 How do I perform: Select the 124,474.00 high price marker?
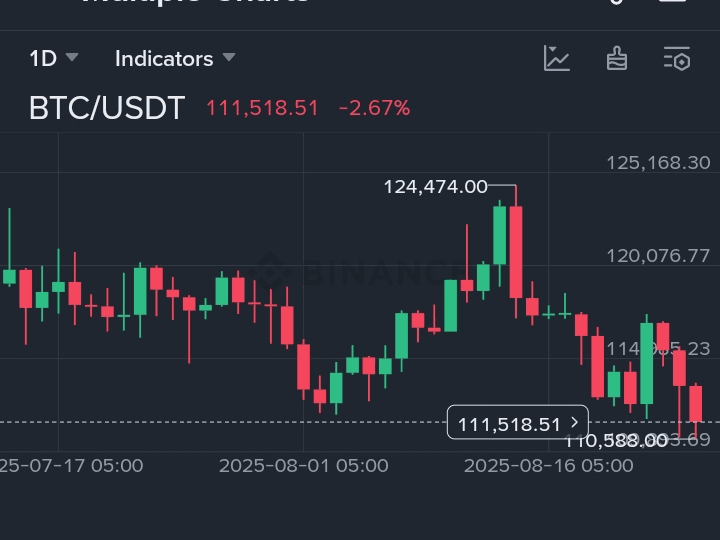tap(435, 187)
